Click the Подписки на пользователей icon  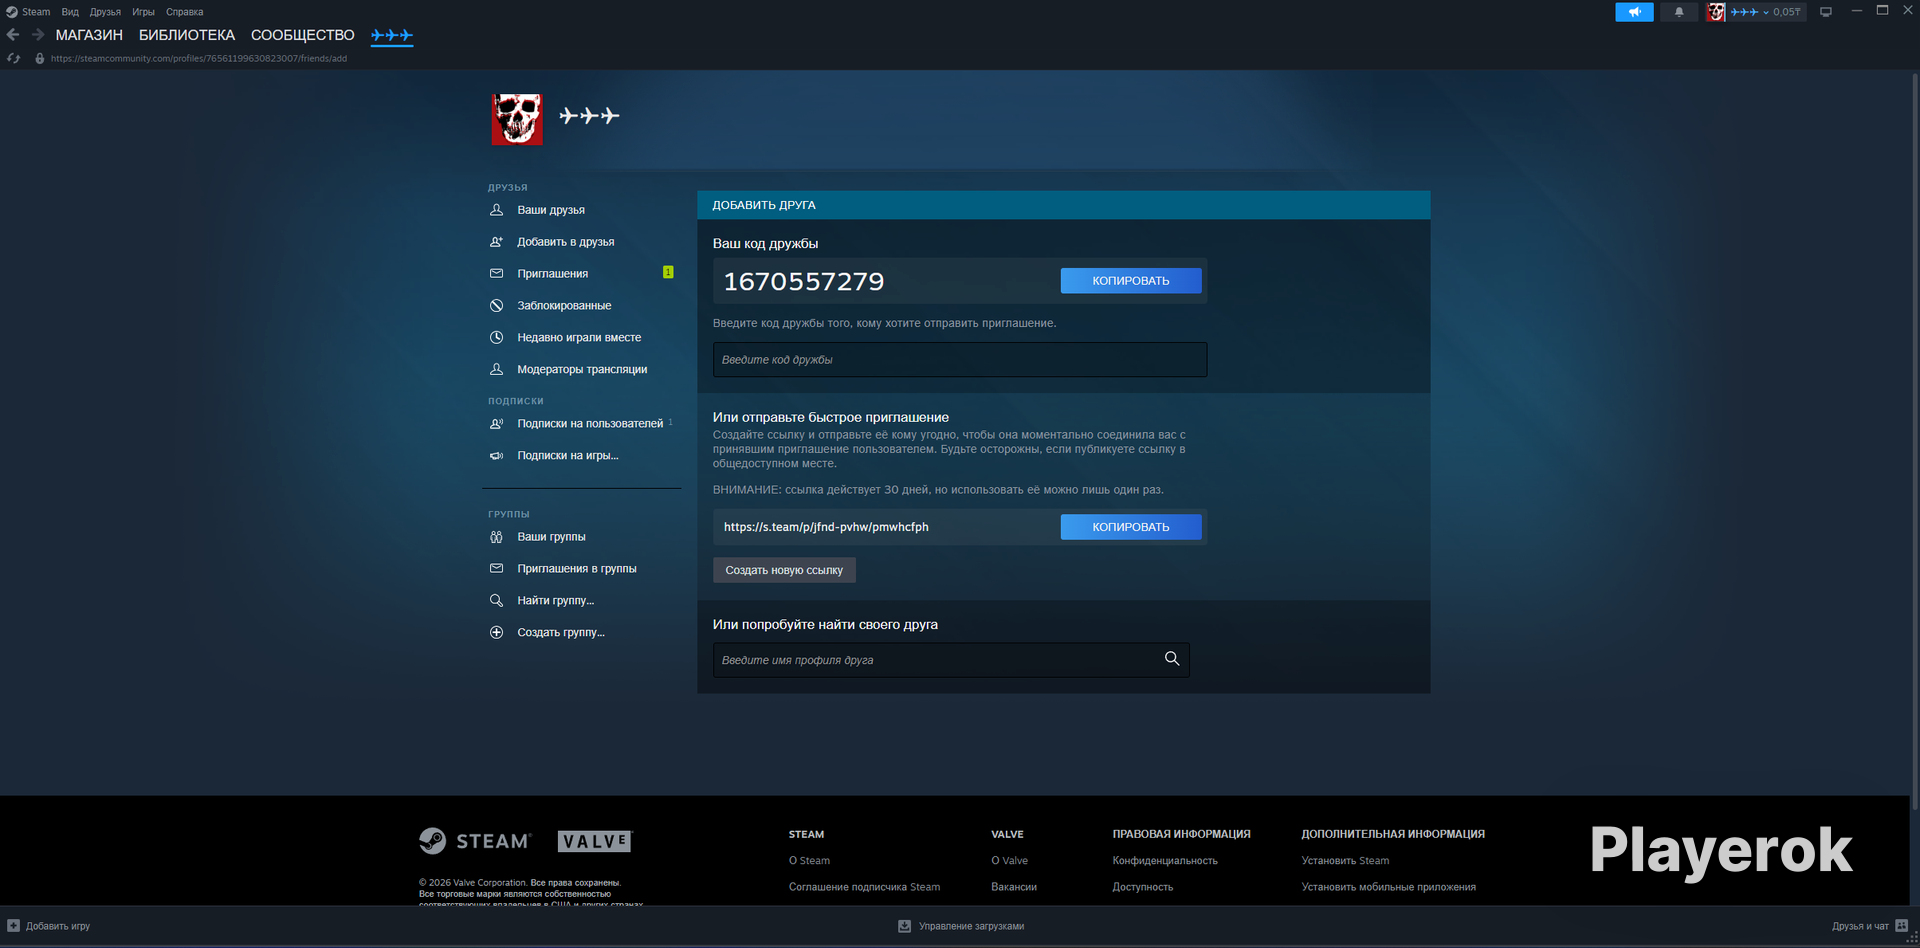[x=496, y=424]
